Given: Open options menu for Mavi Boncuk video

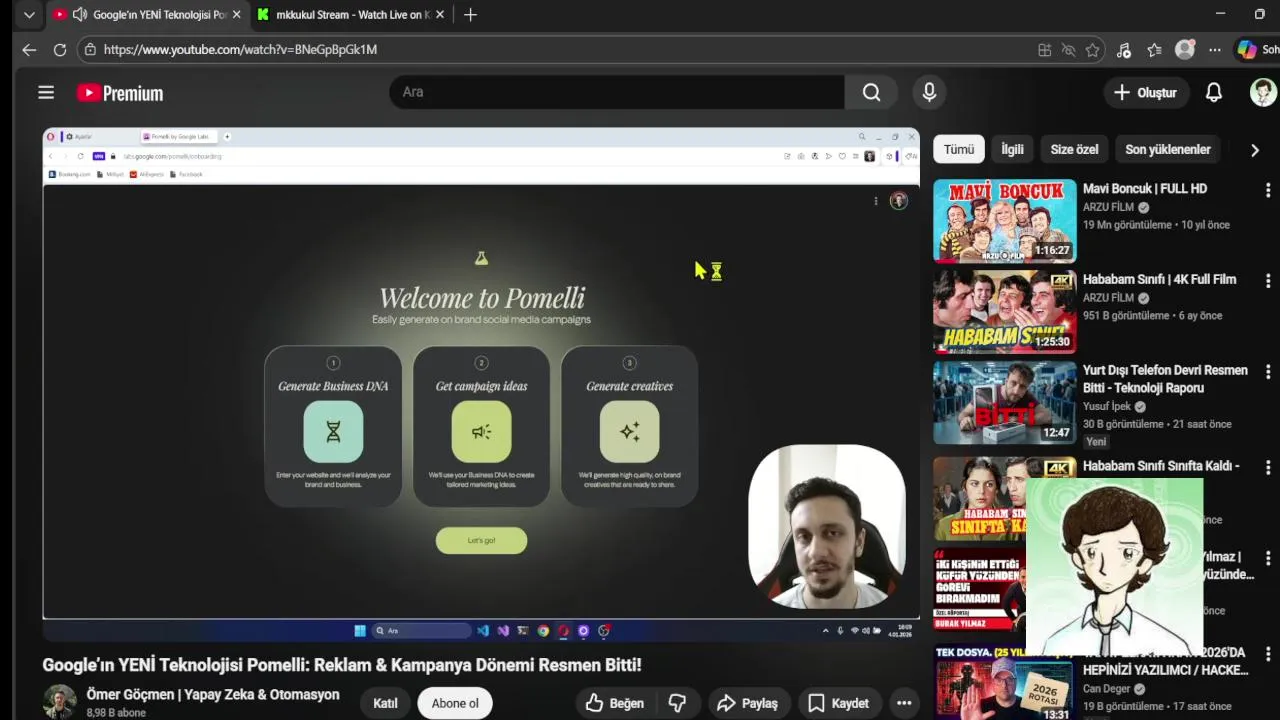Looking at the screenshot, I should [x=1268, y=190].
